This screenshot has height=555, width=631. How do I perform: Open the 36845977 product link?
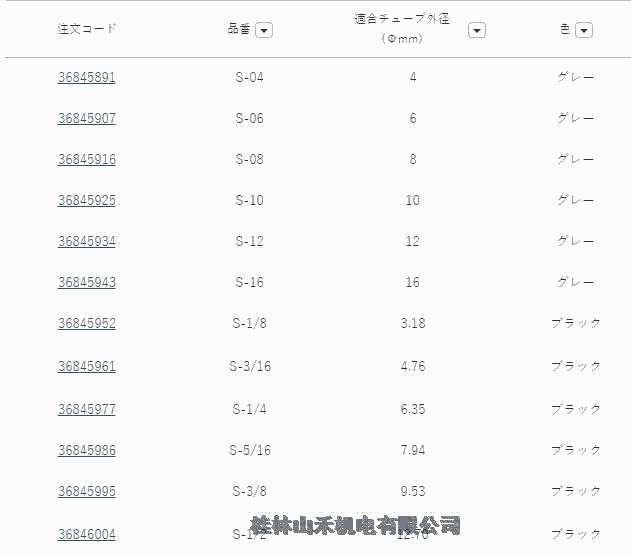click(x=87, y=408)
